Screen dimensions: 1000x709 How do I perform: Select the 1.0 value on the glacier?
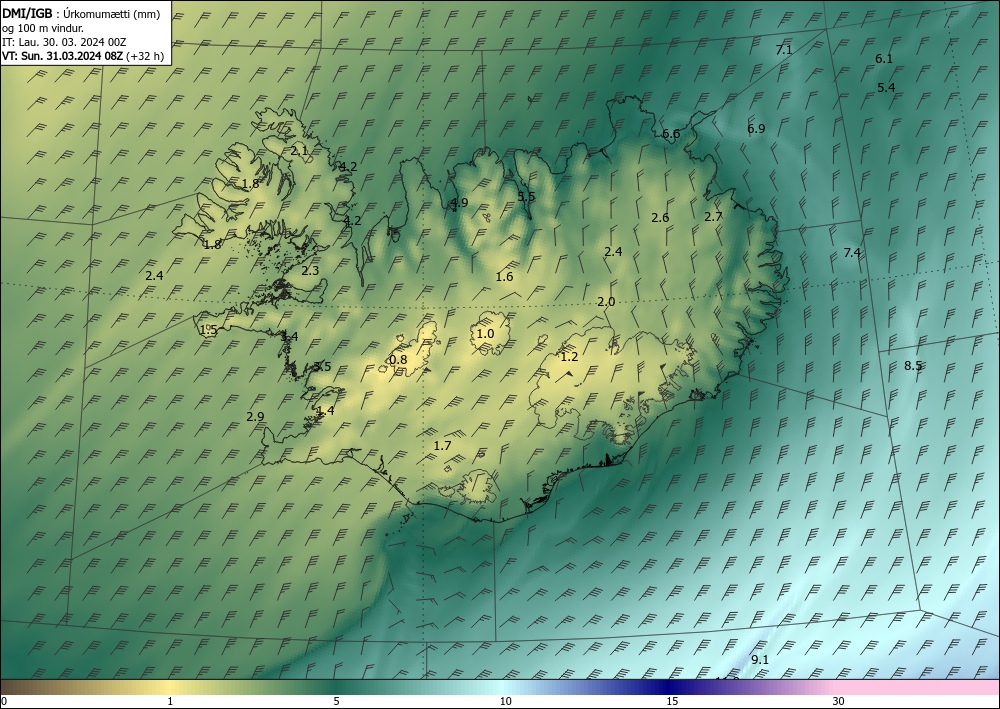point(485,333)
